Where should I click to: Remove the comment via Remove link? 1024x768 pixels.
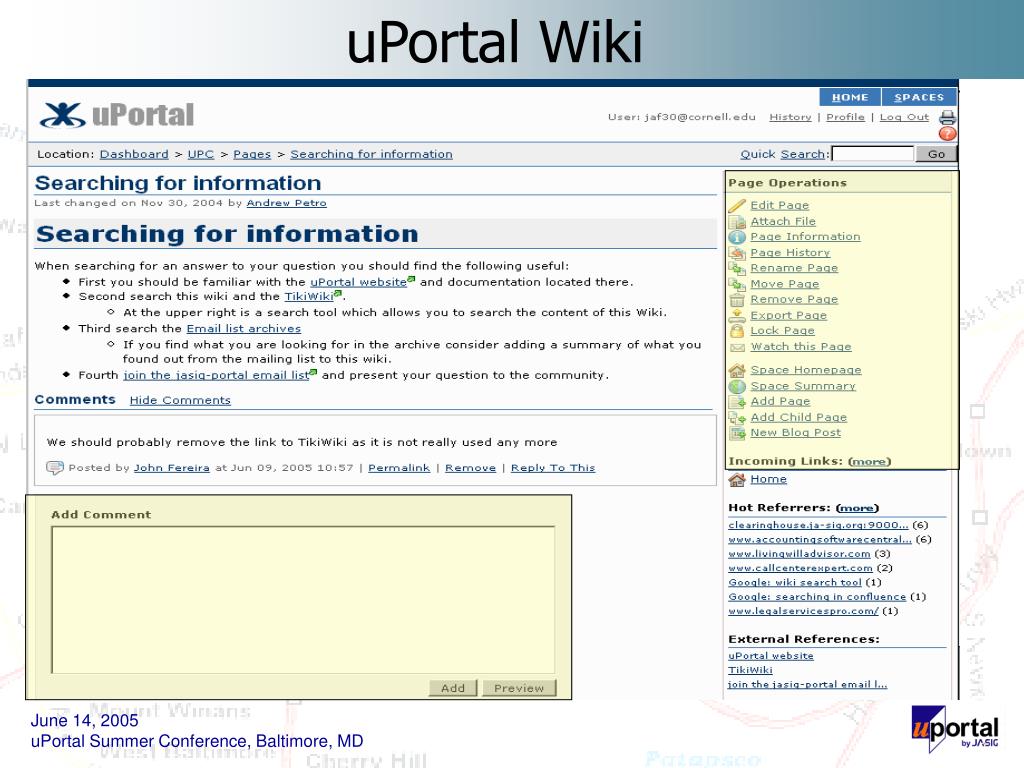470,468
